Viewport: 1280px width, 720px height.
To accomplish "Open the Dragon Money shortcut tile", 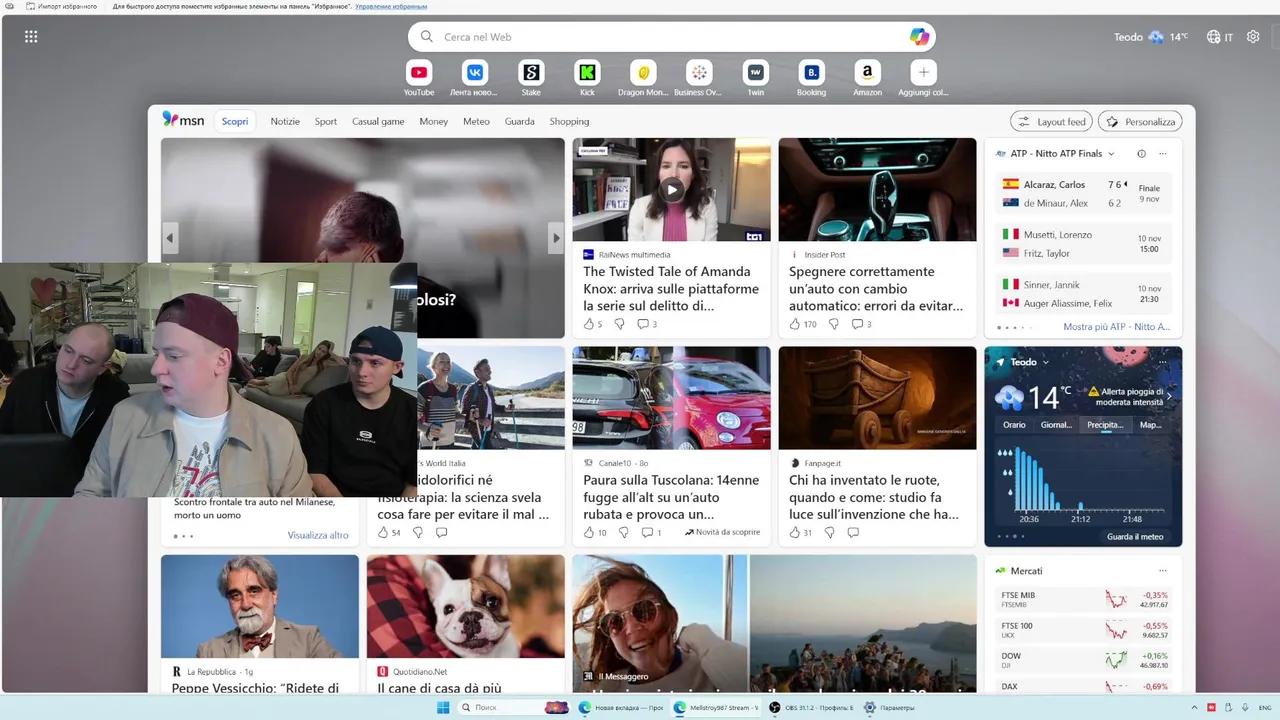I will (x=643, y=78).
